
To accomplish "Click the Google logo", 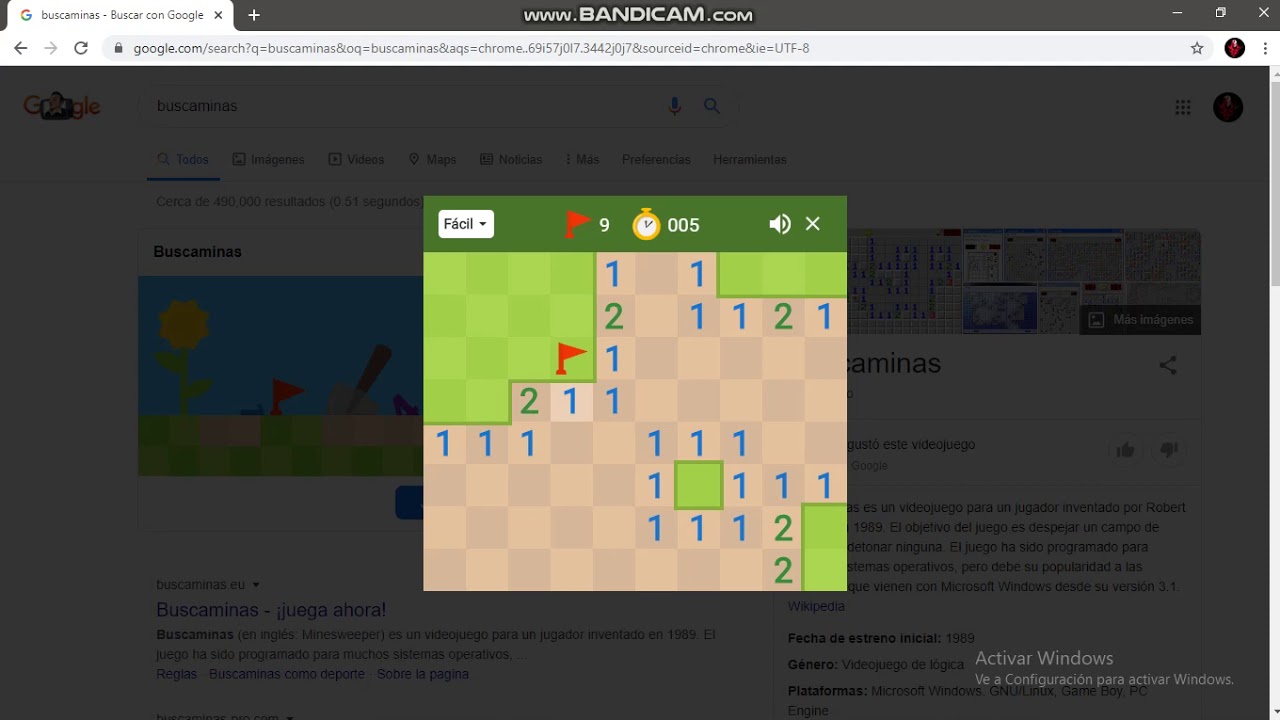I will tap(62, 106).
